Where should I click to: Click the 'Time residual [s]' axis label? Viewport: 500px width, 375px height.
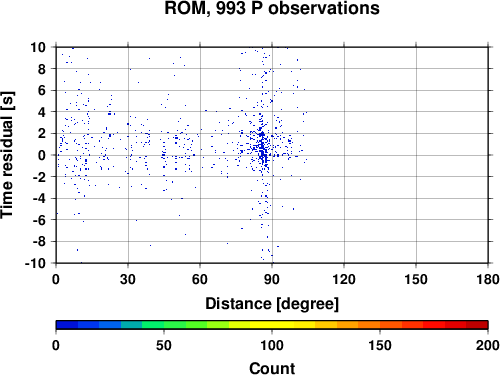click(x=7, y=155)
